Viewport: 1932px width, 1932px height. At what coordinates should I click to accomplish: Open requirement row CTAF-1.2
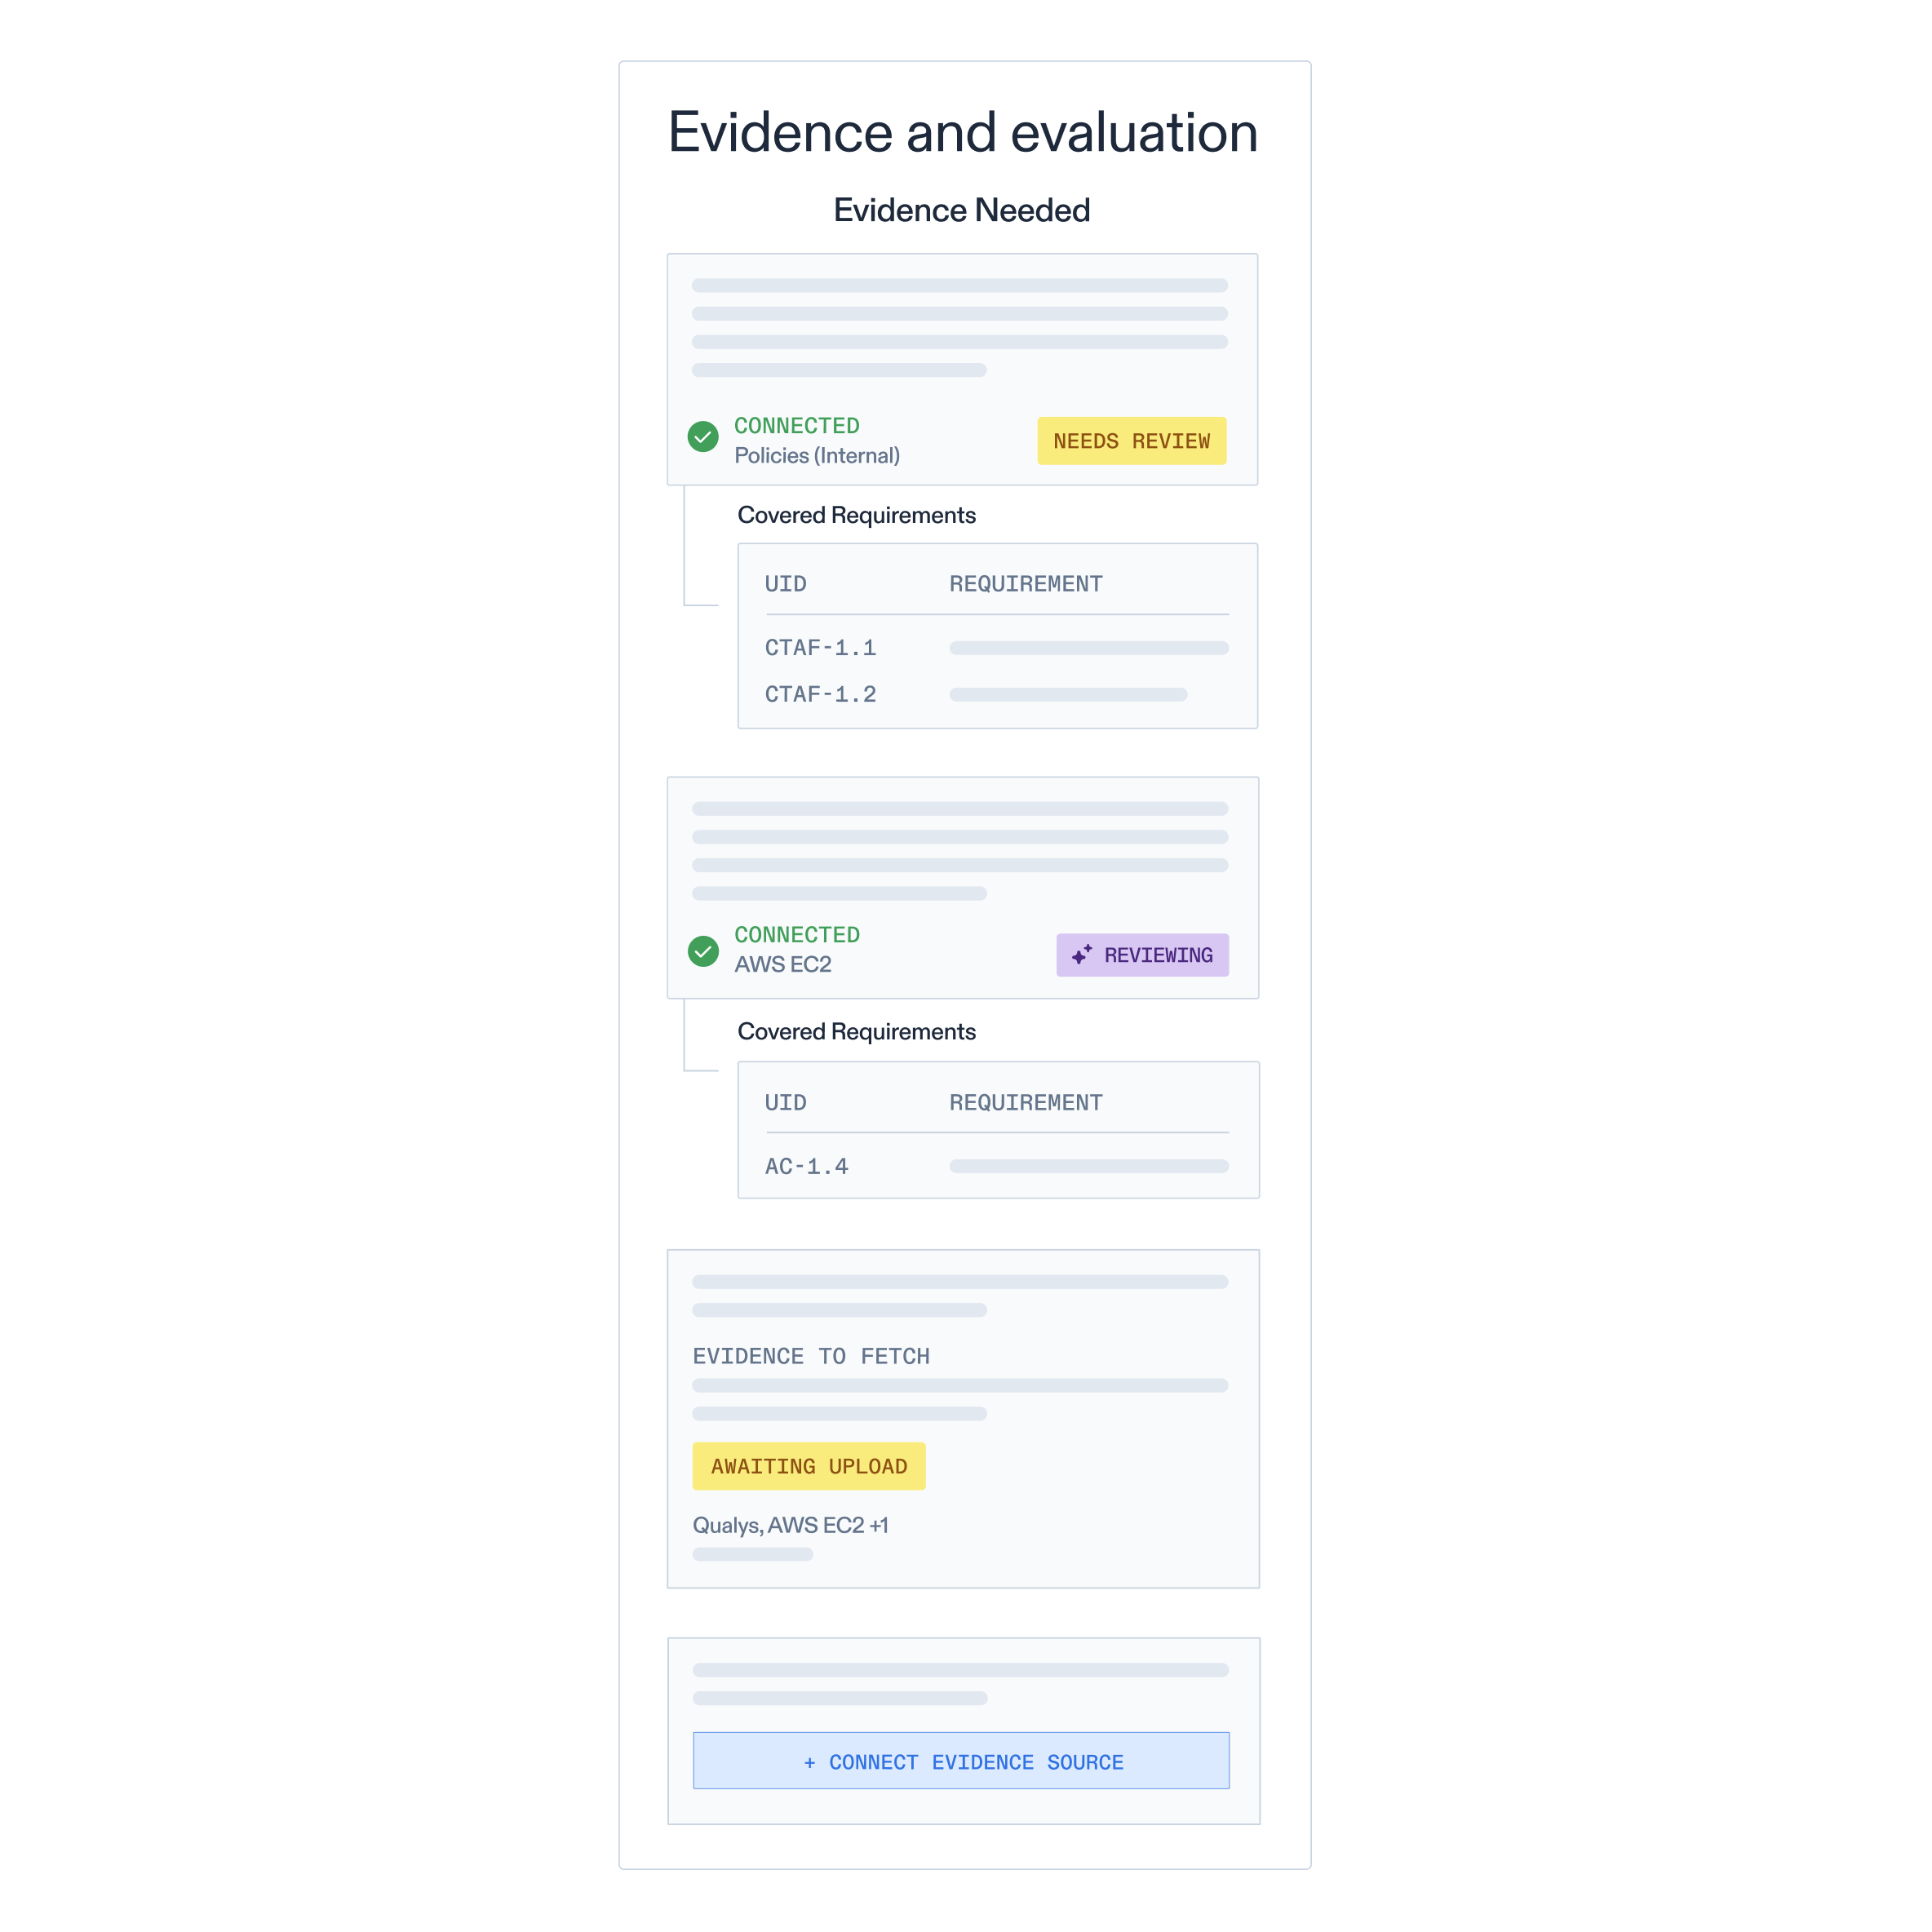(x=997, y=694)
